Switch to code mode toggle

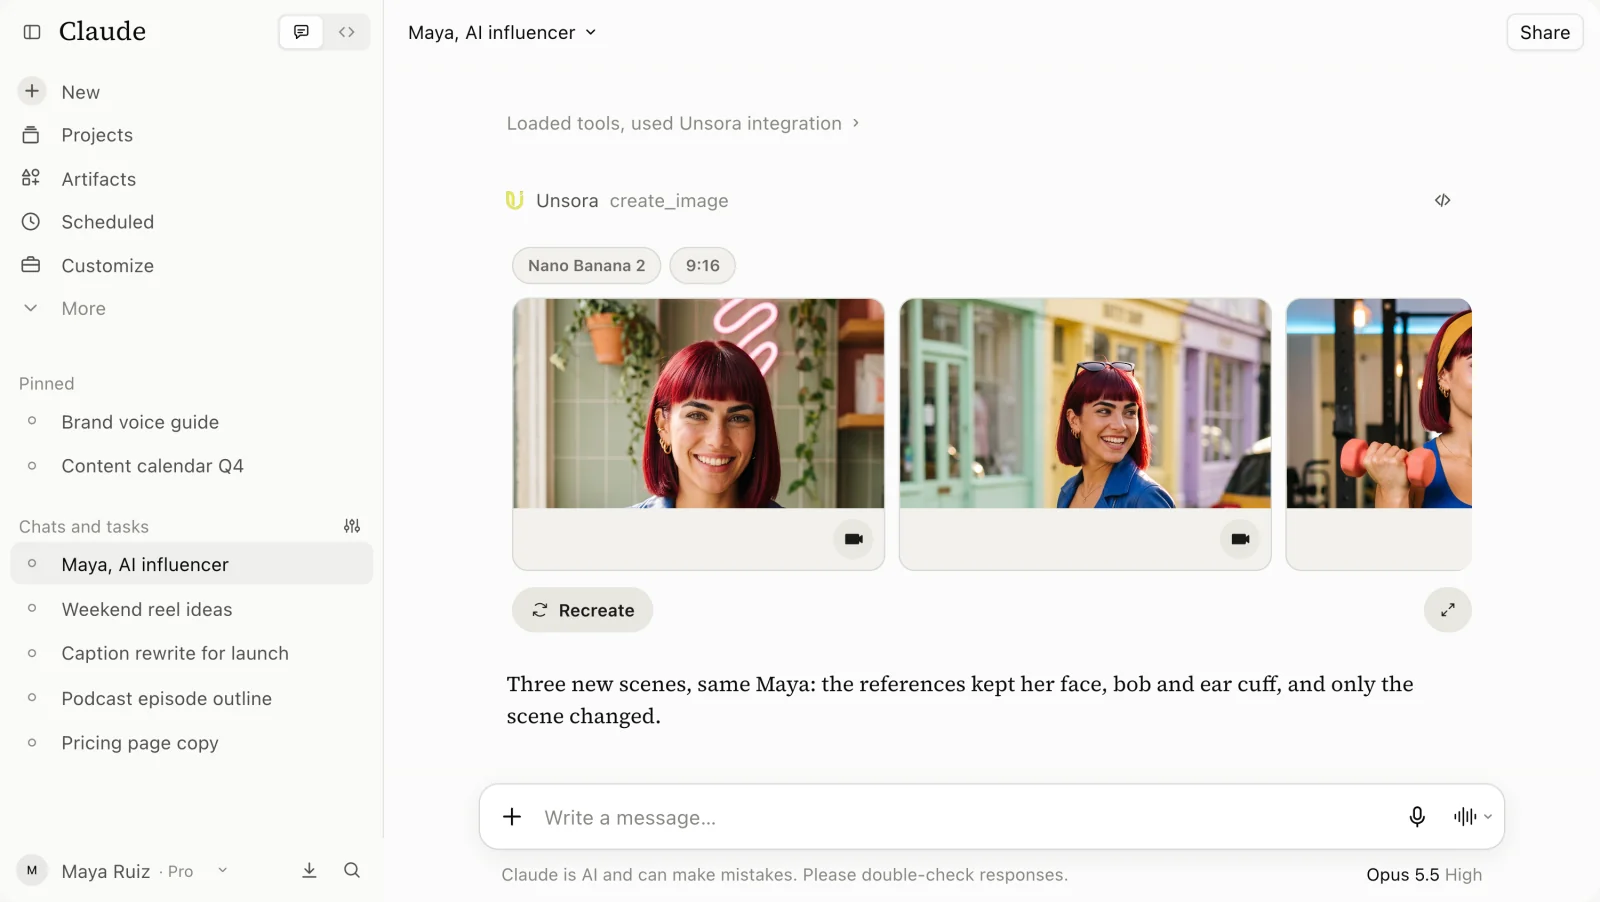[347, 32]
